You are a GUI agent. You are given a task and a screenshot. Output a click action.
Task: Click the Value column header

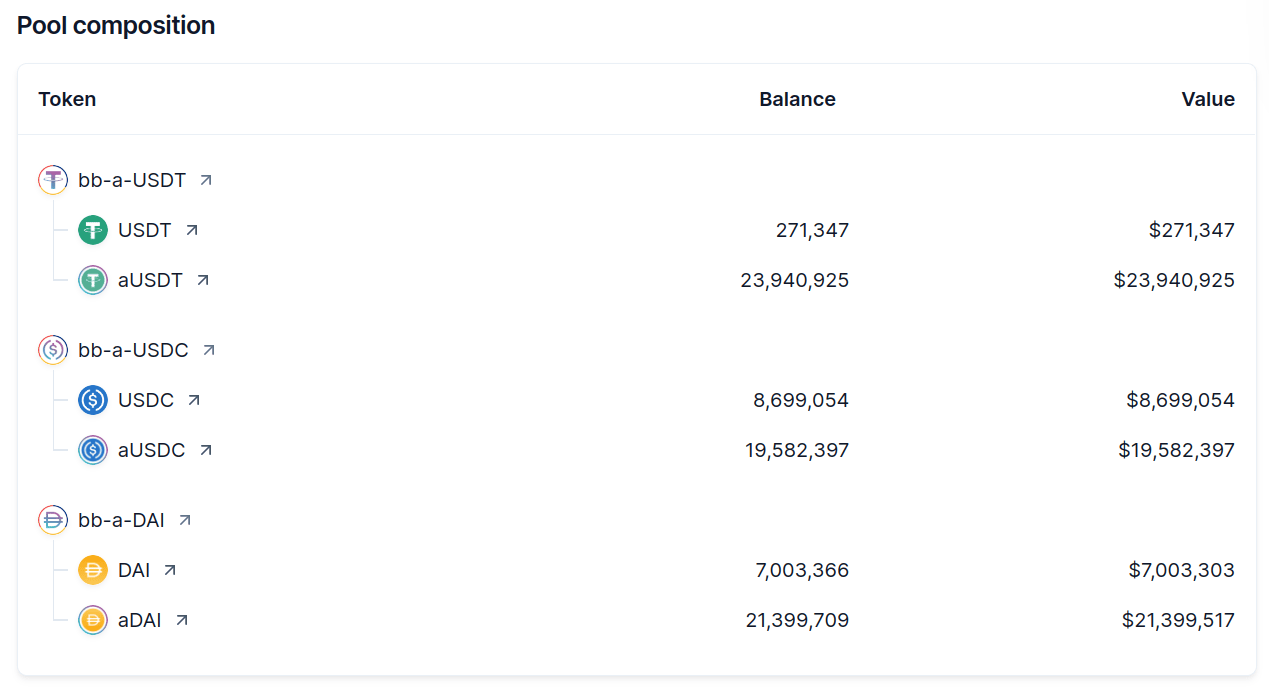1208,99
